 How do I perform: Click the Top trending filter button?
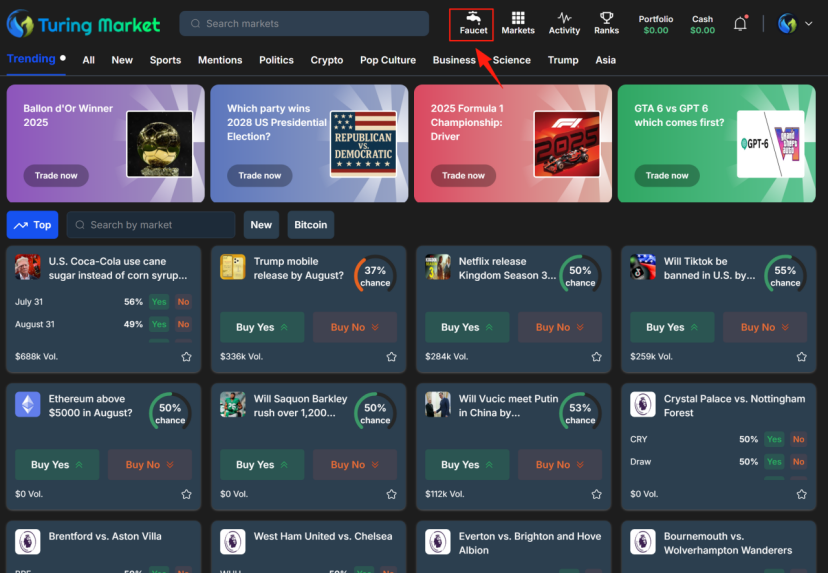tap(33, 225)
